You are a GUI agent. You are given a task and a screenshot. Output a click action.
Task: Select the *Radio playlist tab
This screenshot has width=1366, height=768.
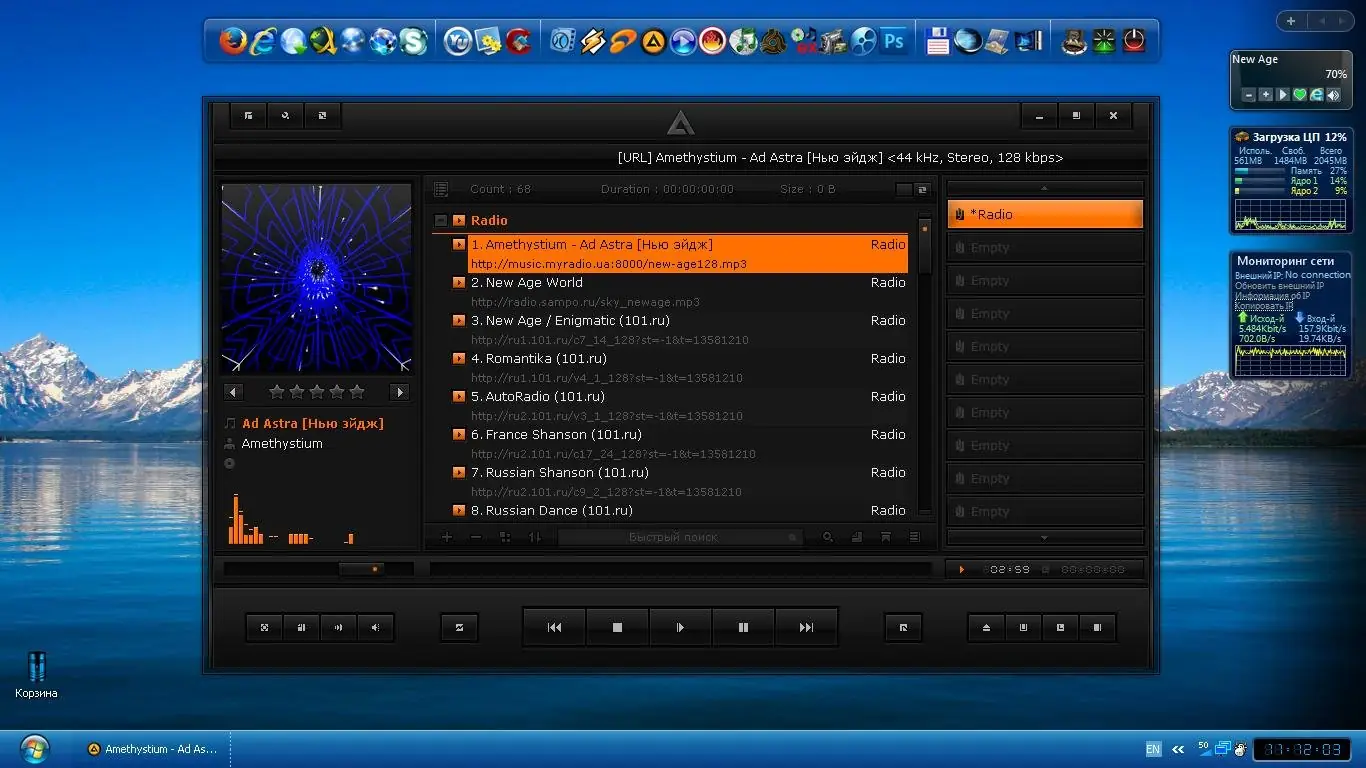click(1044, 213)
